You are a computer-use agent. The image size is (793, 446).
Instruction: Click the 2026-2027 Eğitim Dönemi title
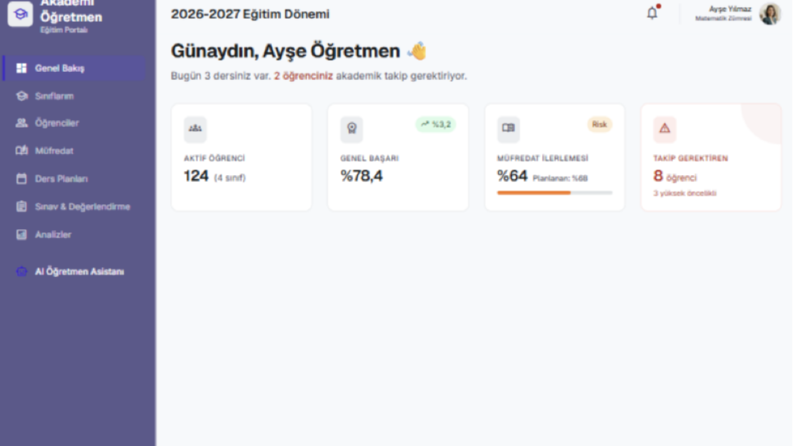[250, 14]
